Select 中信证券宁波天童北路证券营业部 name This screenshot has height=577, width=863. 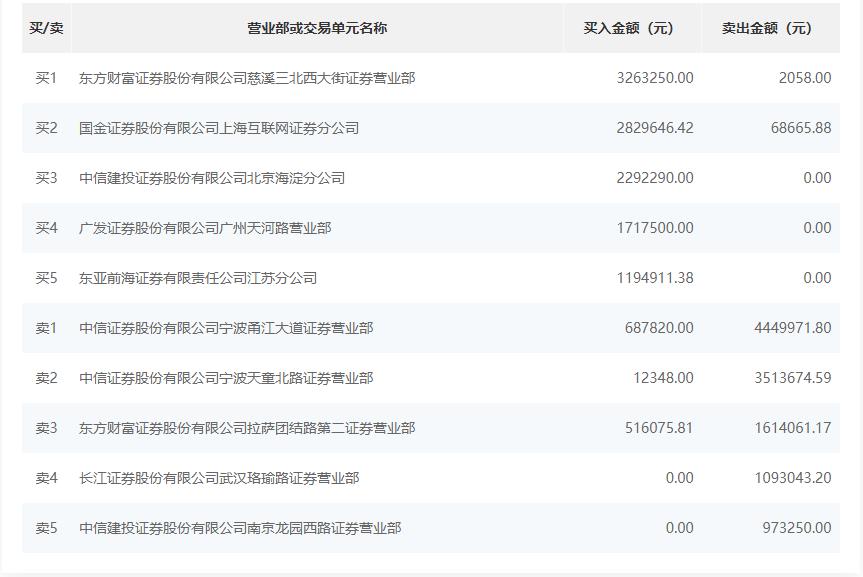tap(226, 378)
